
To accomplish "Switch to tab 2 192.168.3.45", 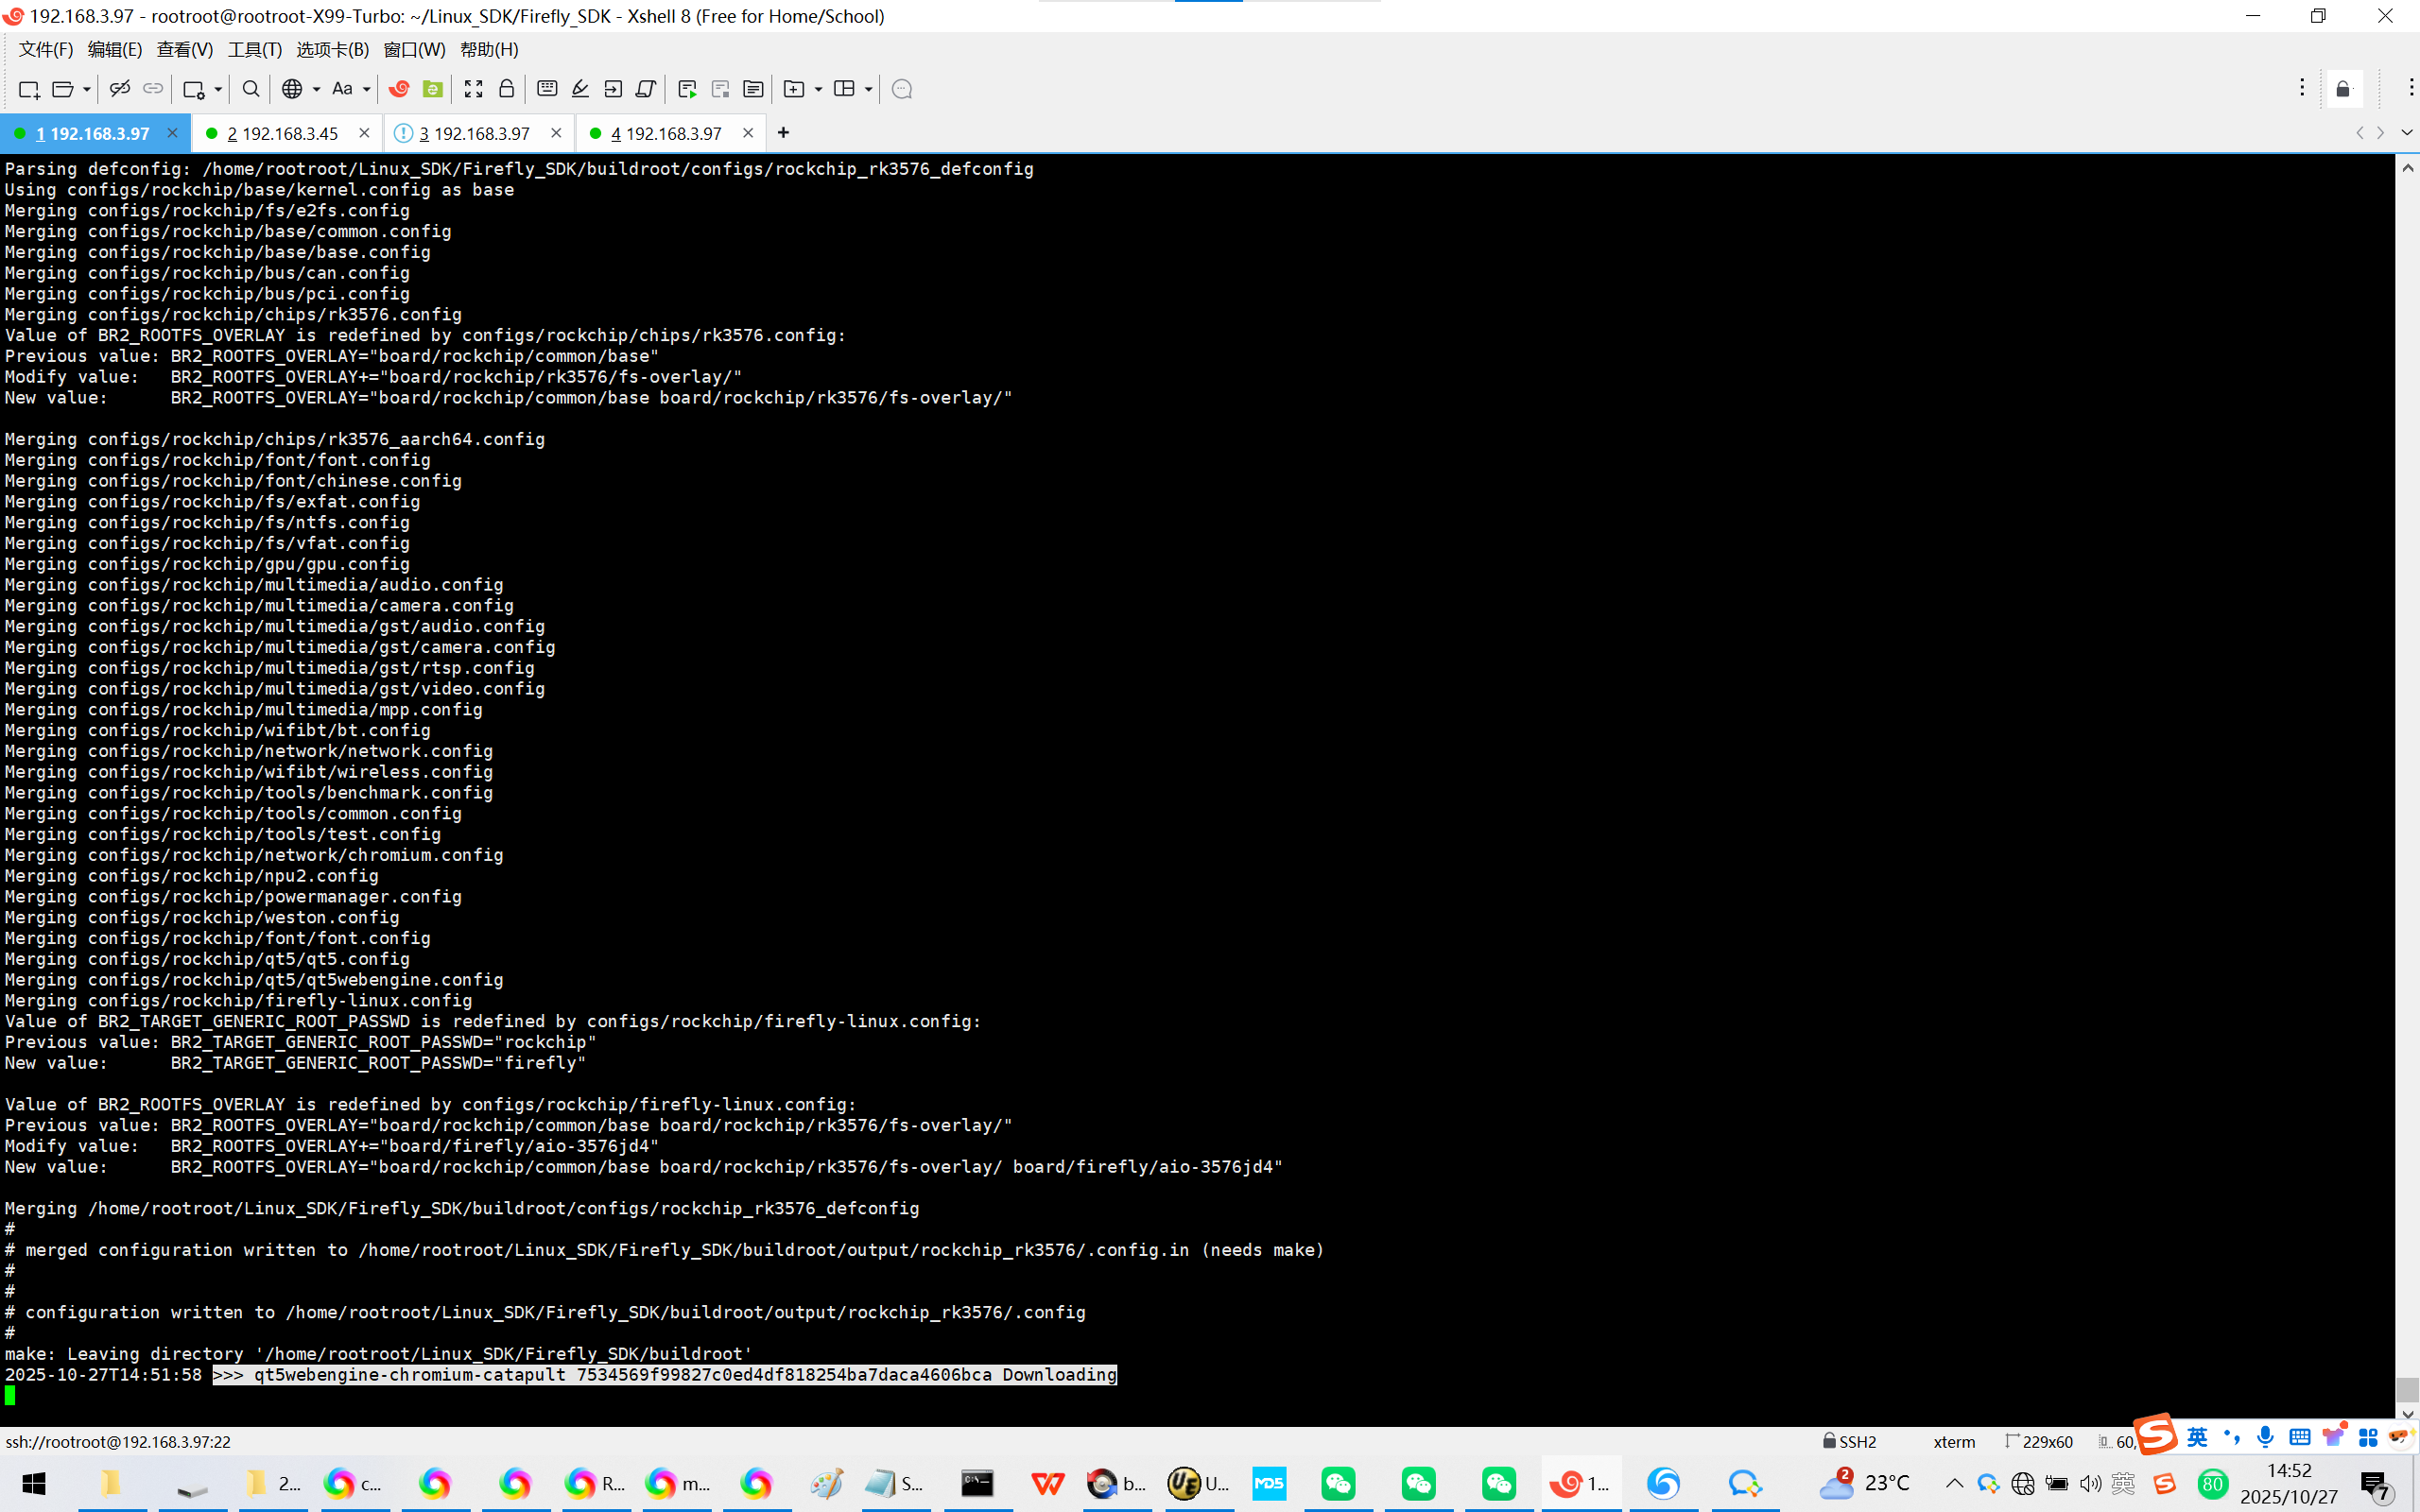I will [x=282, y=133].
